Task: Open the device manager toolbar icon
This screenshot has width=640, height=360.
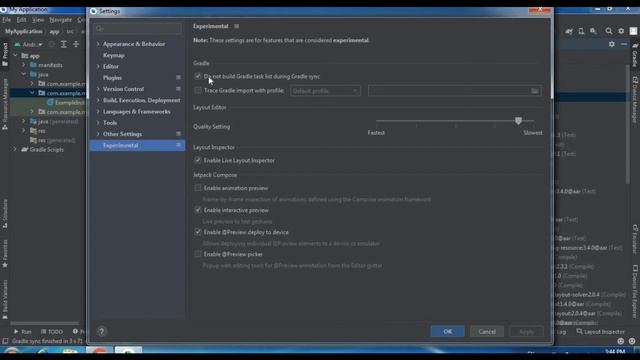Action: [x=581, y=31]
